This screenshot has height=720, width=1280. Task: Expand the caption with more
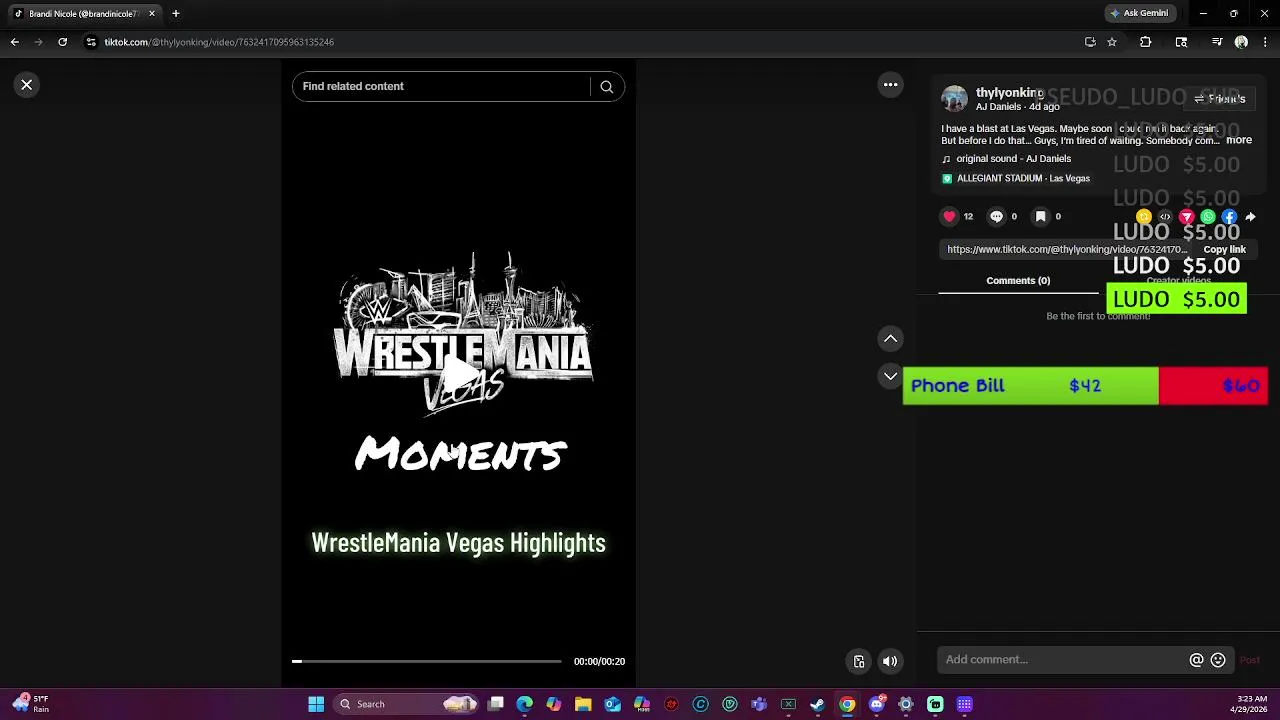pos(1239,140)
